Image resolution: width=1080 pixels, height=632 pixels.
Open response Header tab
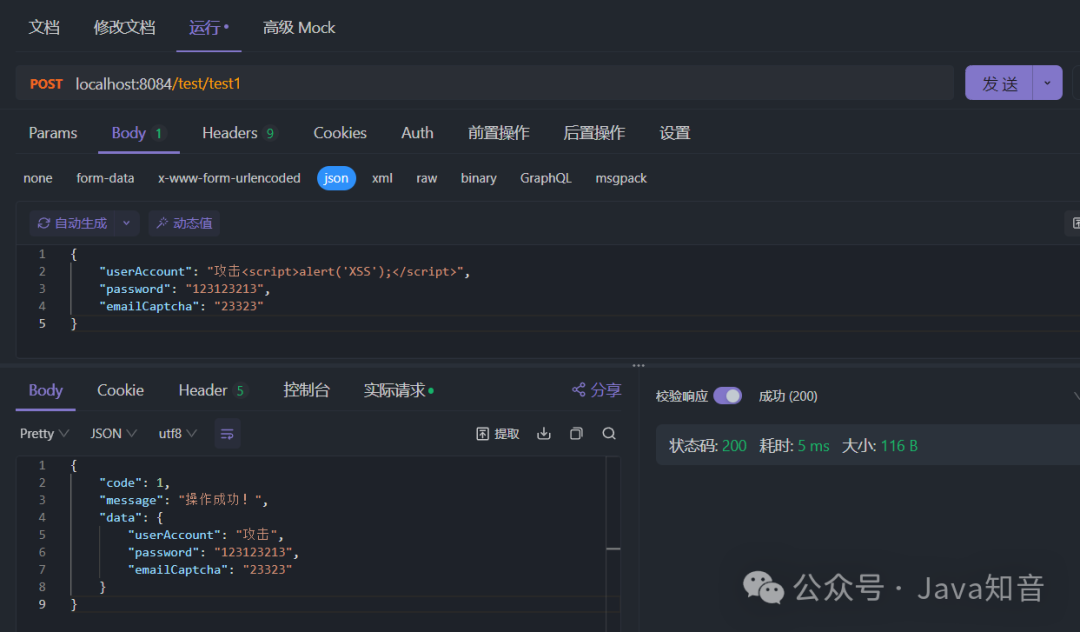coord(212,390)
